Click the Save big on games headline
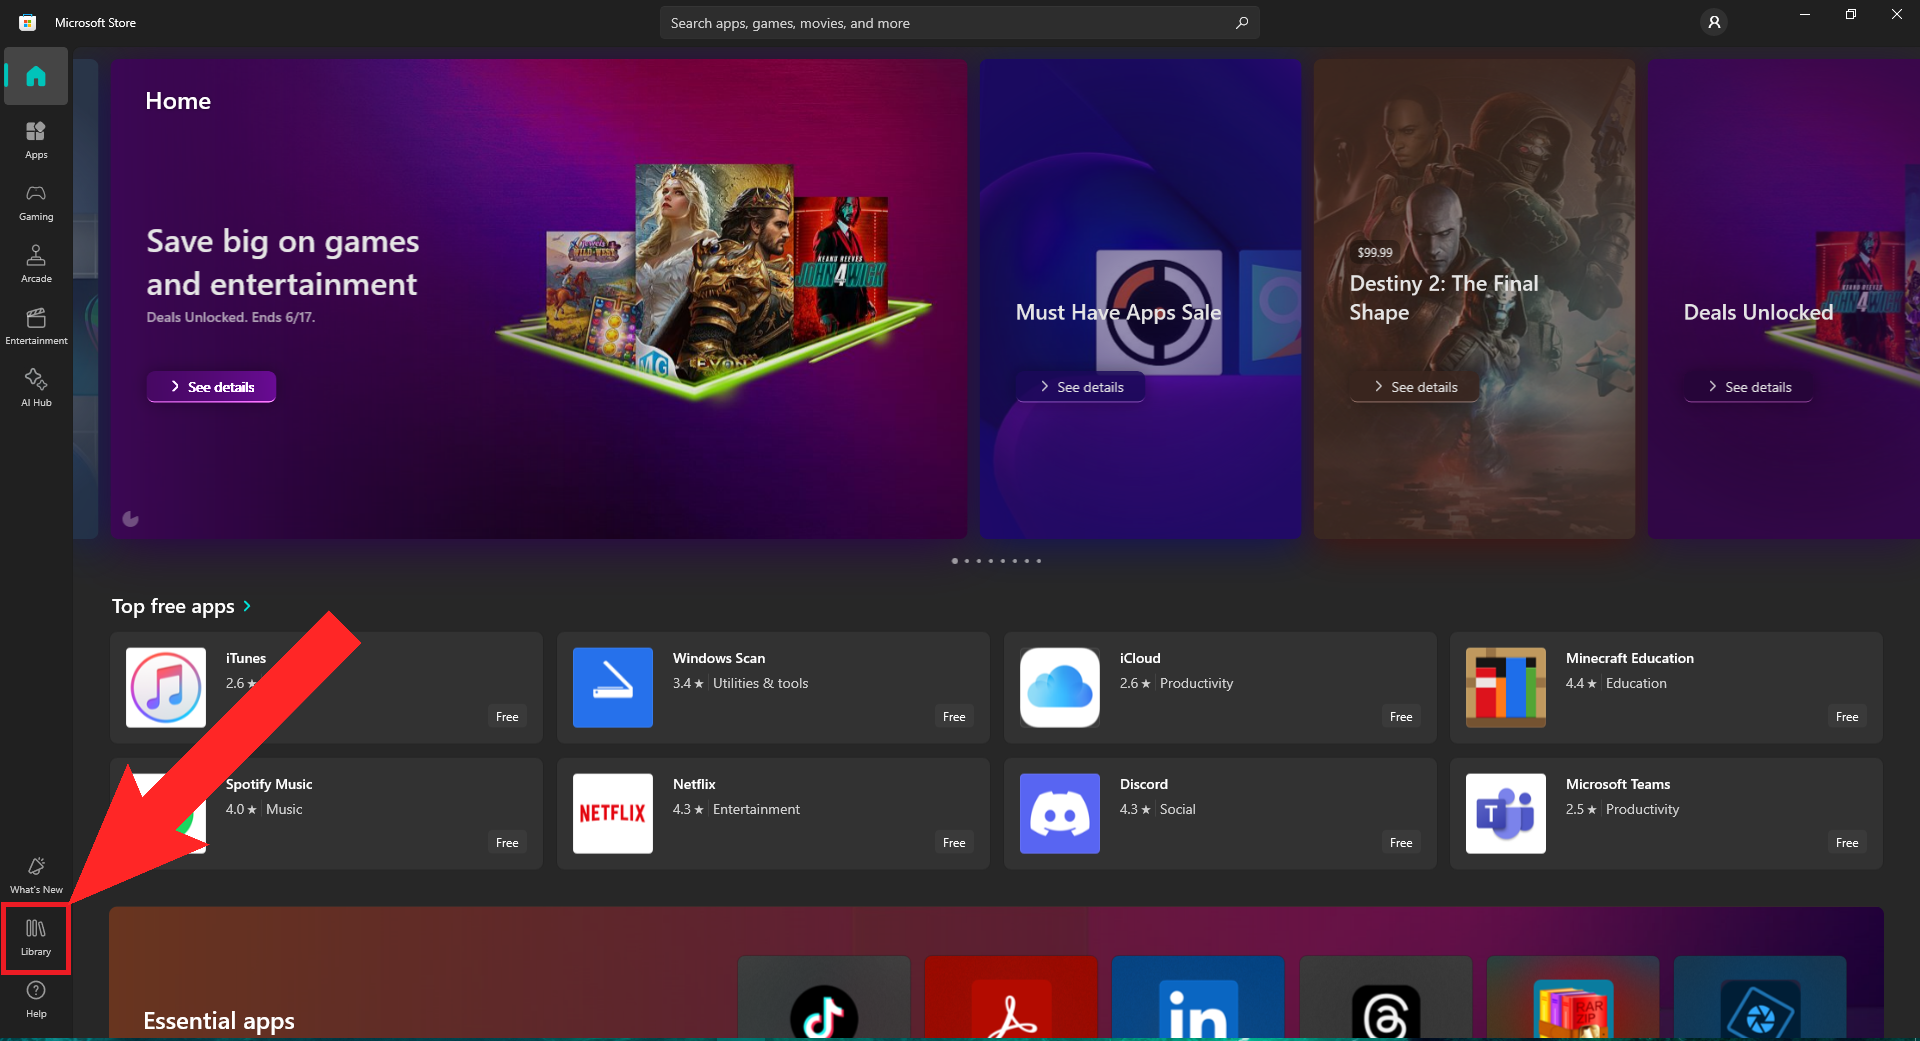This screenshot has width=1920, height=1041. point(283,262)
